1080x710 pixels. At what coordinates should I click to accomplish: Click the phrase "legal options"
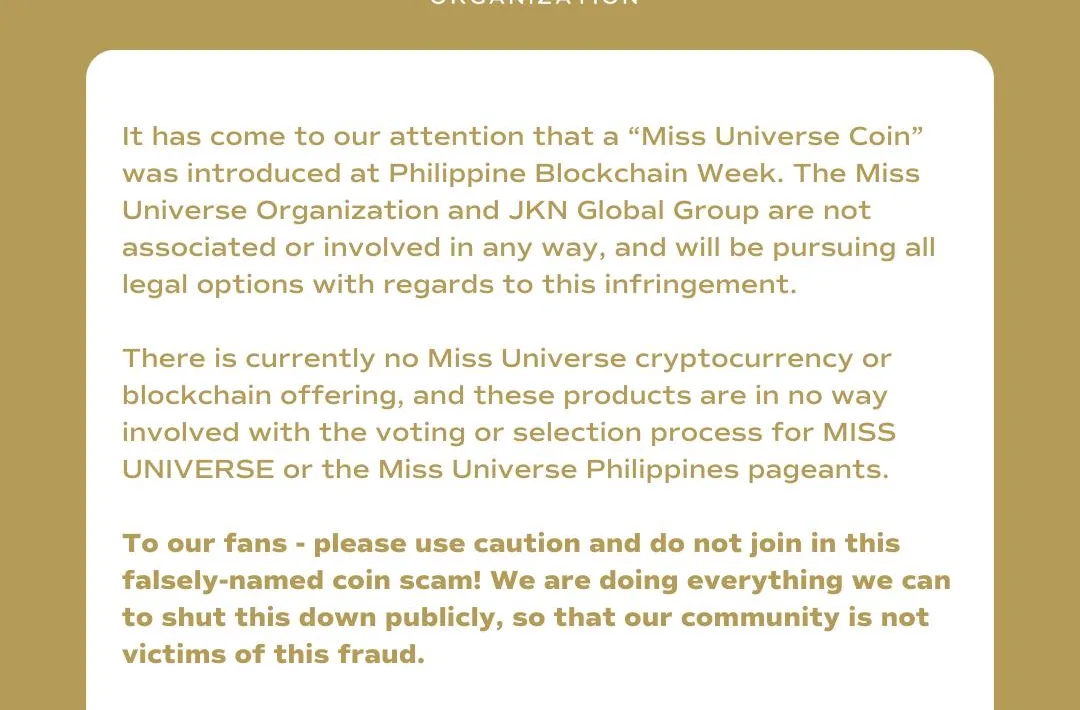pos(213,285)
